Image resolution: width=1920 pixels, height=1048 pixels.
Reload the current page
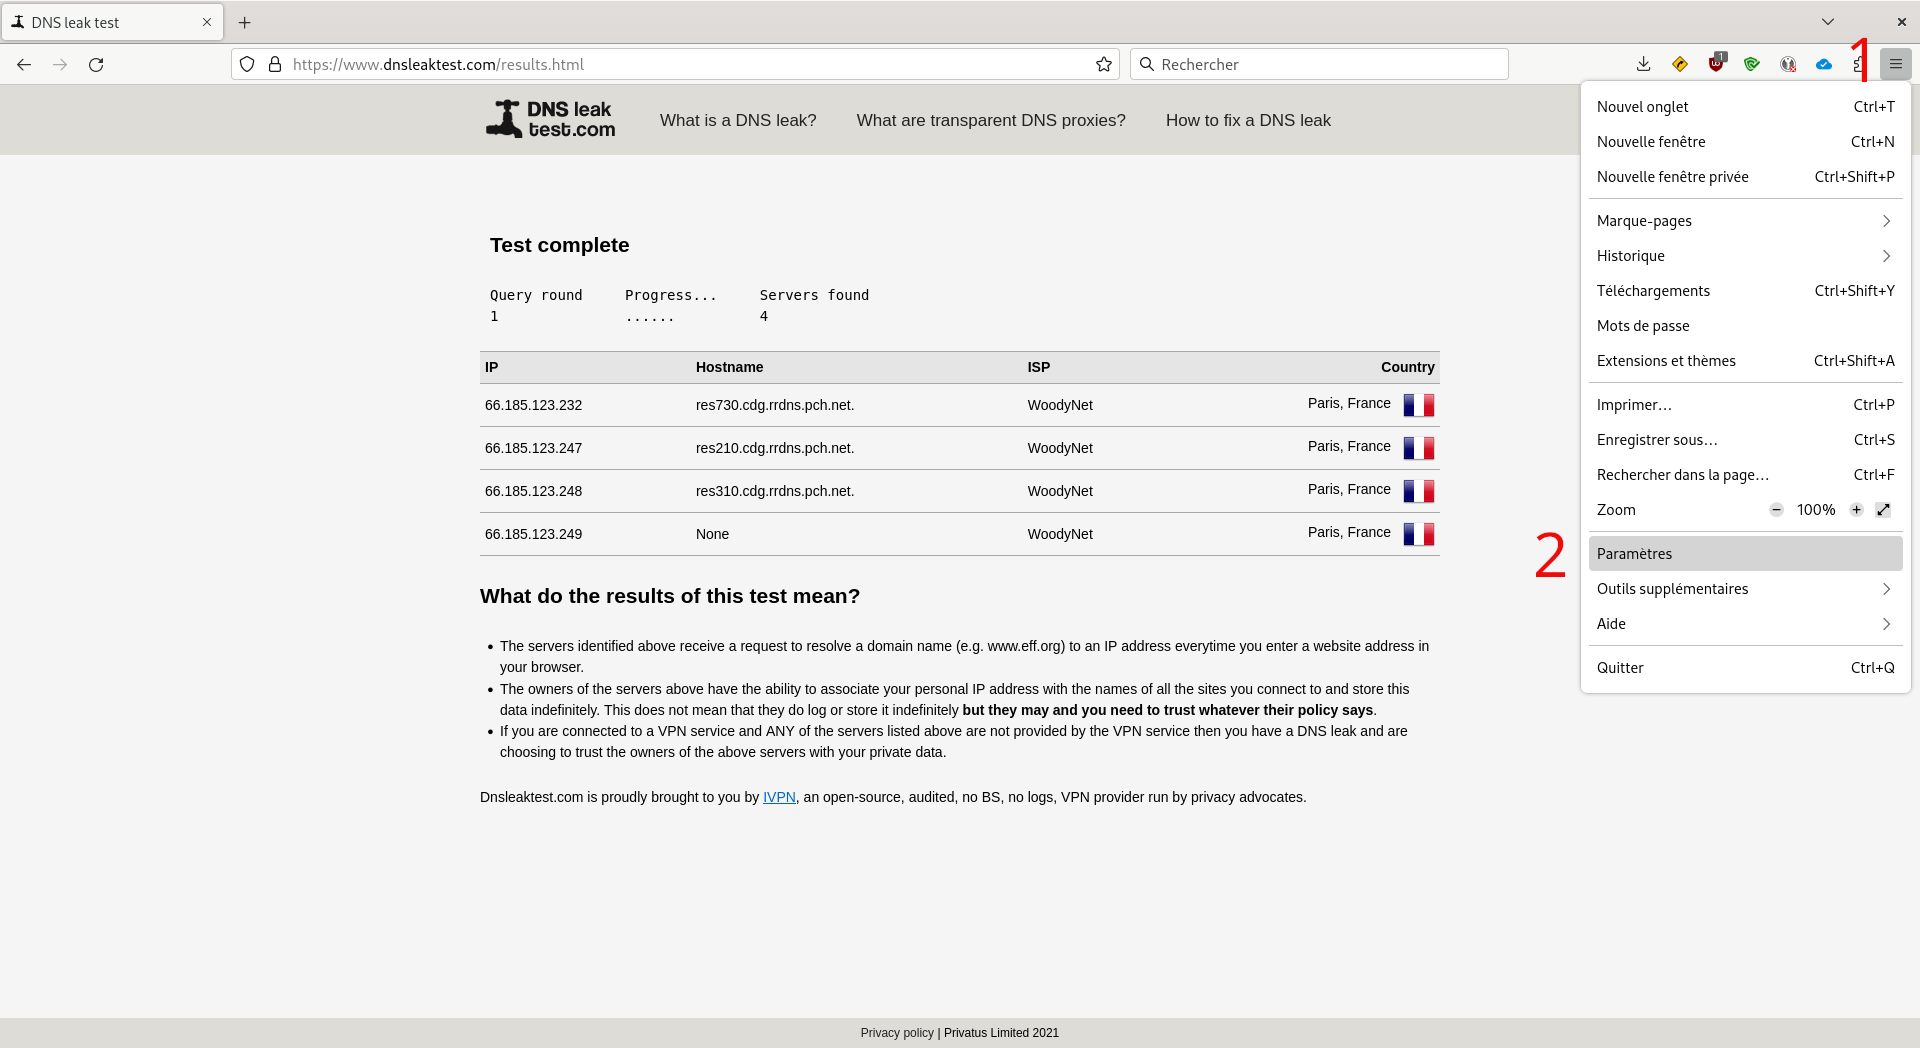click(96, 64)
